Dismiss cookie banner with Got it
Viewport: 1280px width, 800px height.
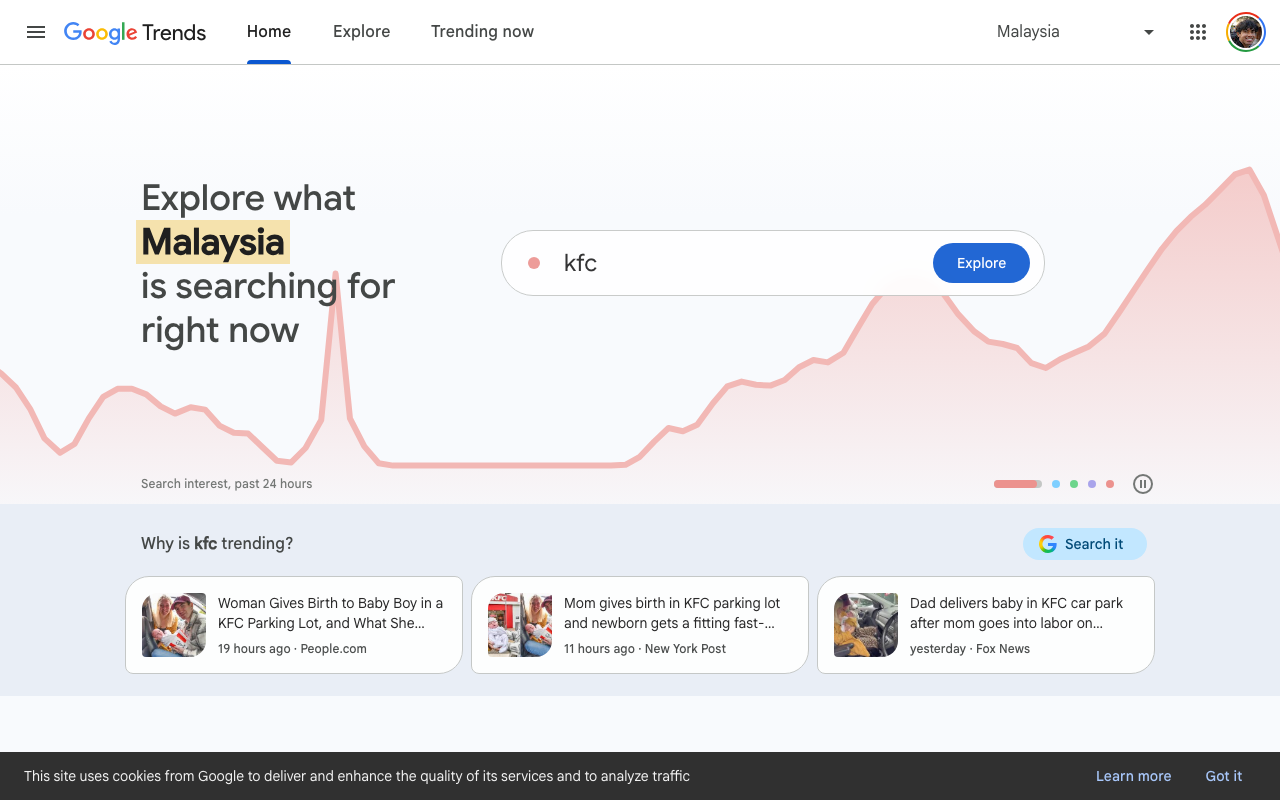1224,776
